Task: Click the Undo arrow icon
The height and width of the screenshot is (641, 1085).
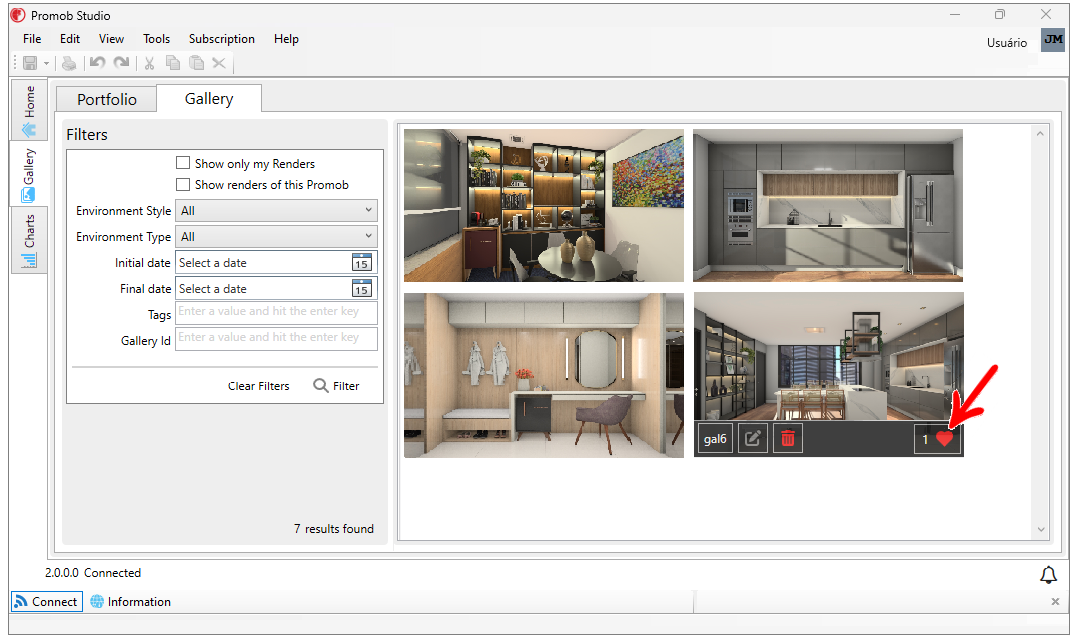Action: [x=97, y=63]
